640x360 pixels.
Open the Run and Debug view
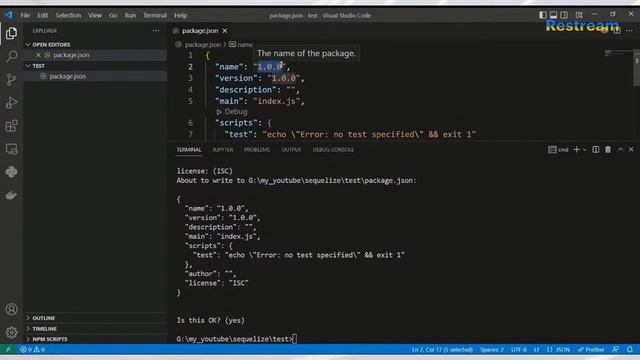tap(11, 102)
